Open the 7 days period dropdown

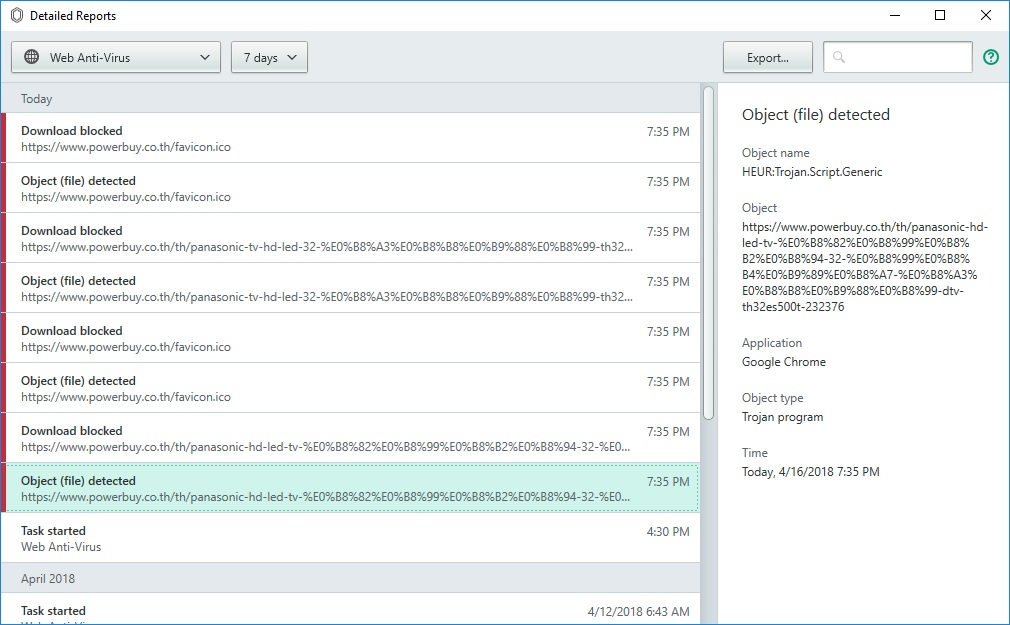(x=269, y=57)
